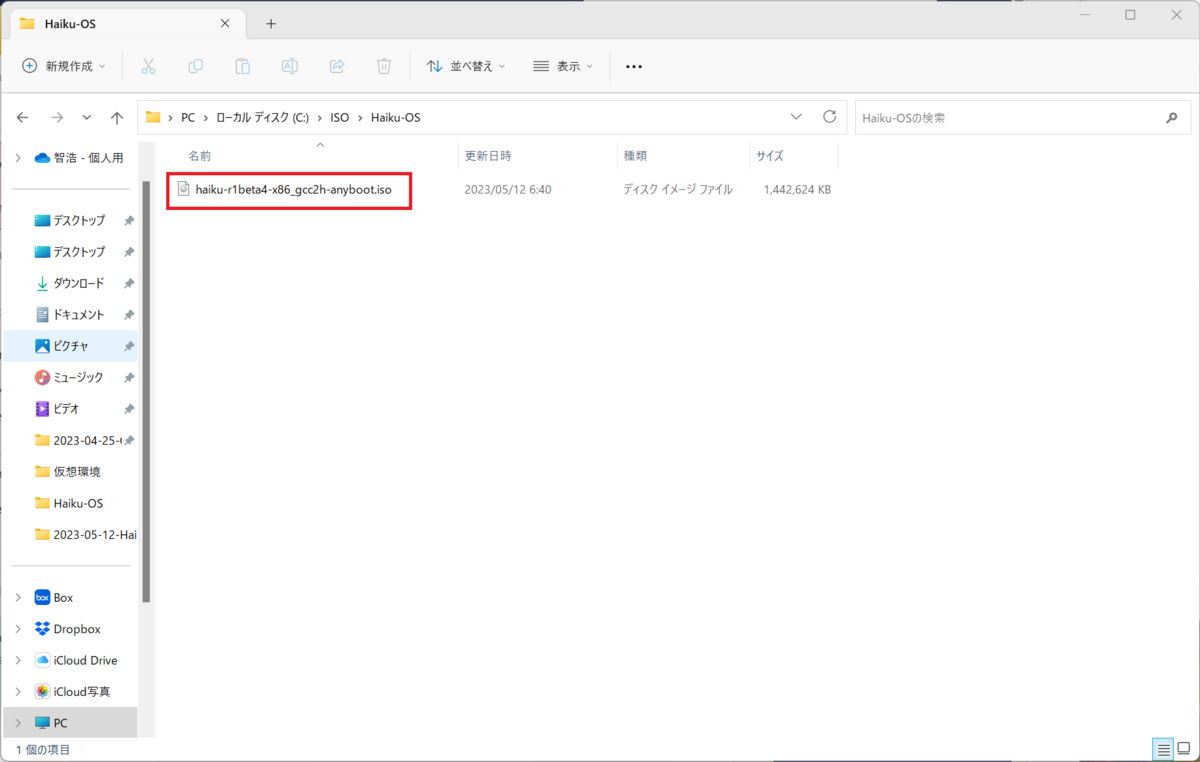This screenshot has height=762, width=1200.
Task: Open address bar history dropdown
Action: [x=796, y=117]
